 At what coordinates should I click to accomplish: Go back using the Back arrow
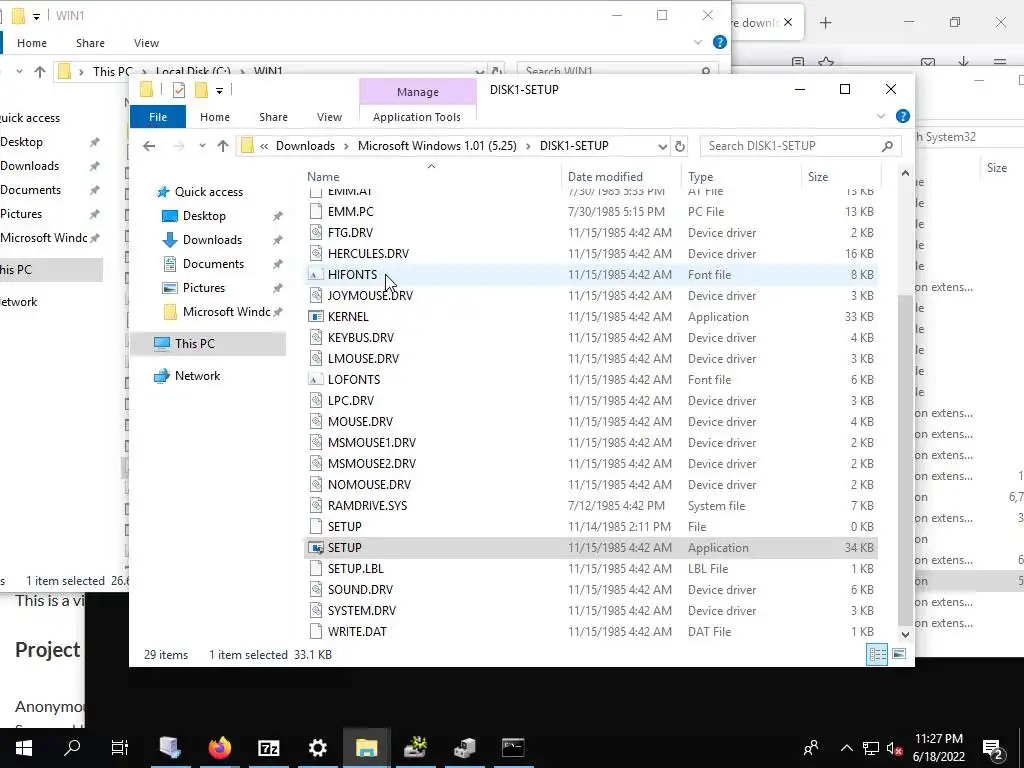149,146
